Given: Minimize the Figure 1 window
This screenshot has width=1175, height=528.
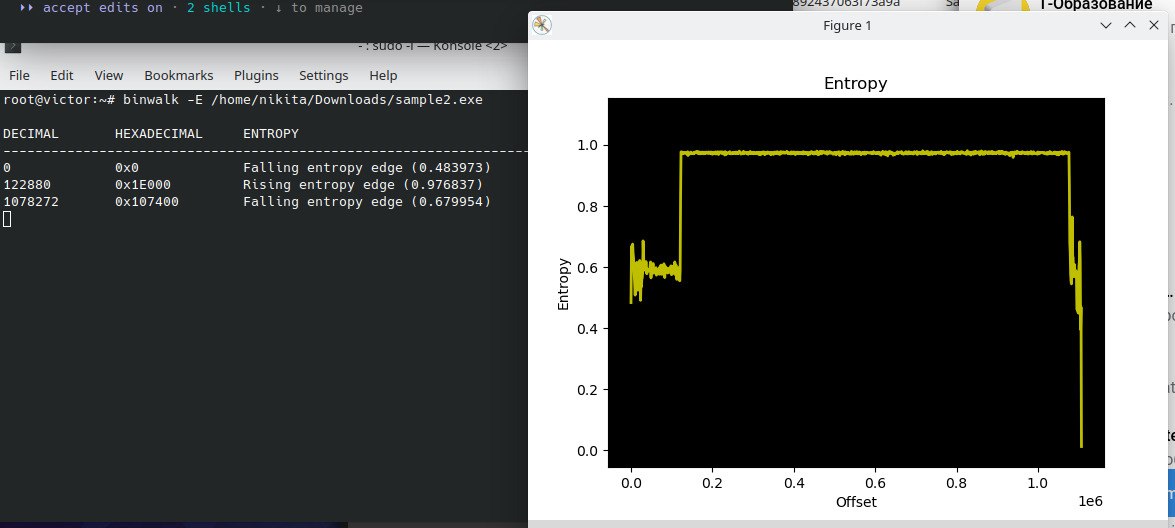Looking at the screenshot, I should 1105,25.
